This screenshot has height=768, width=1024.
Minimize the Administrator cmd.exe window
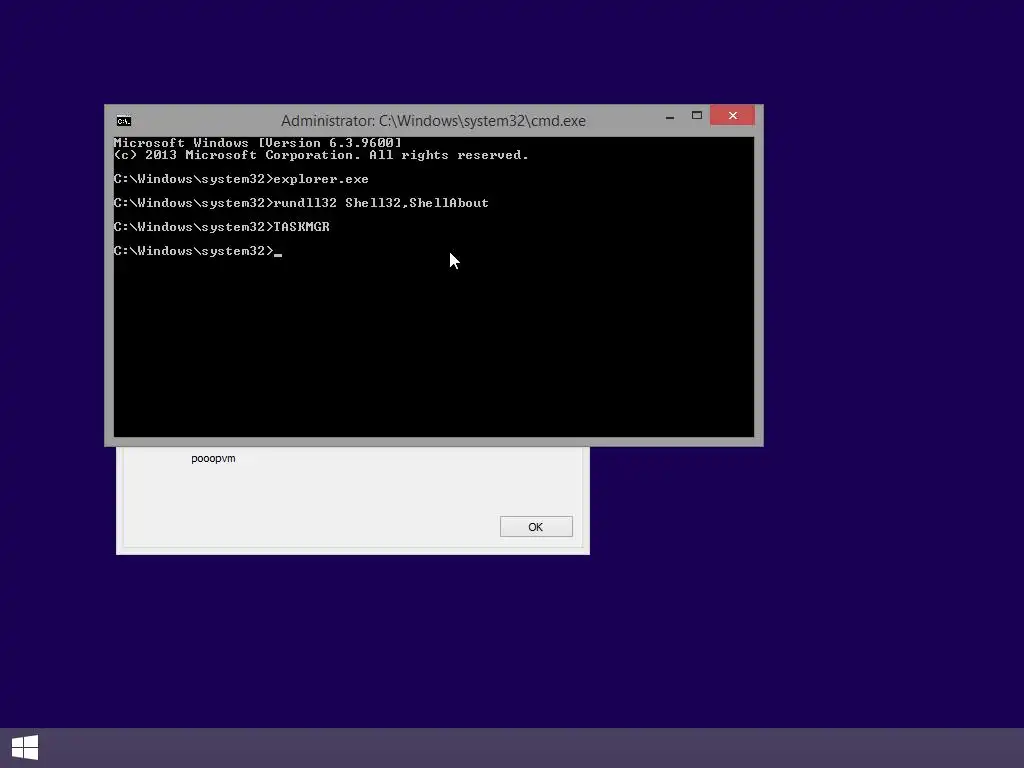click(669, 116)
